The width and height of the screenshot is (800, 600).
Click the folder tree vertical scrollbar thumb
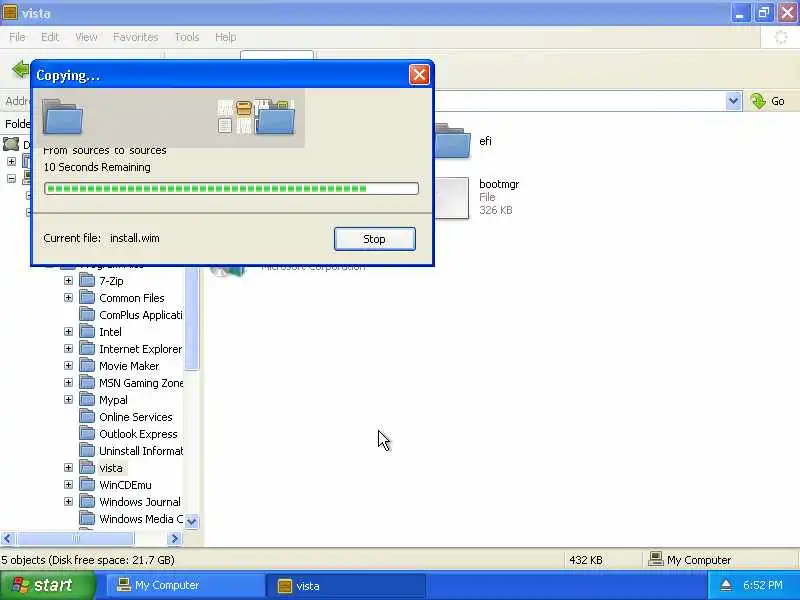192,317
